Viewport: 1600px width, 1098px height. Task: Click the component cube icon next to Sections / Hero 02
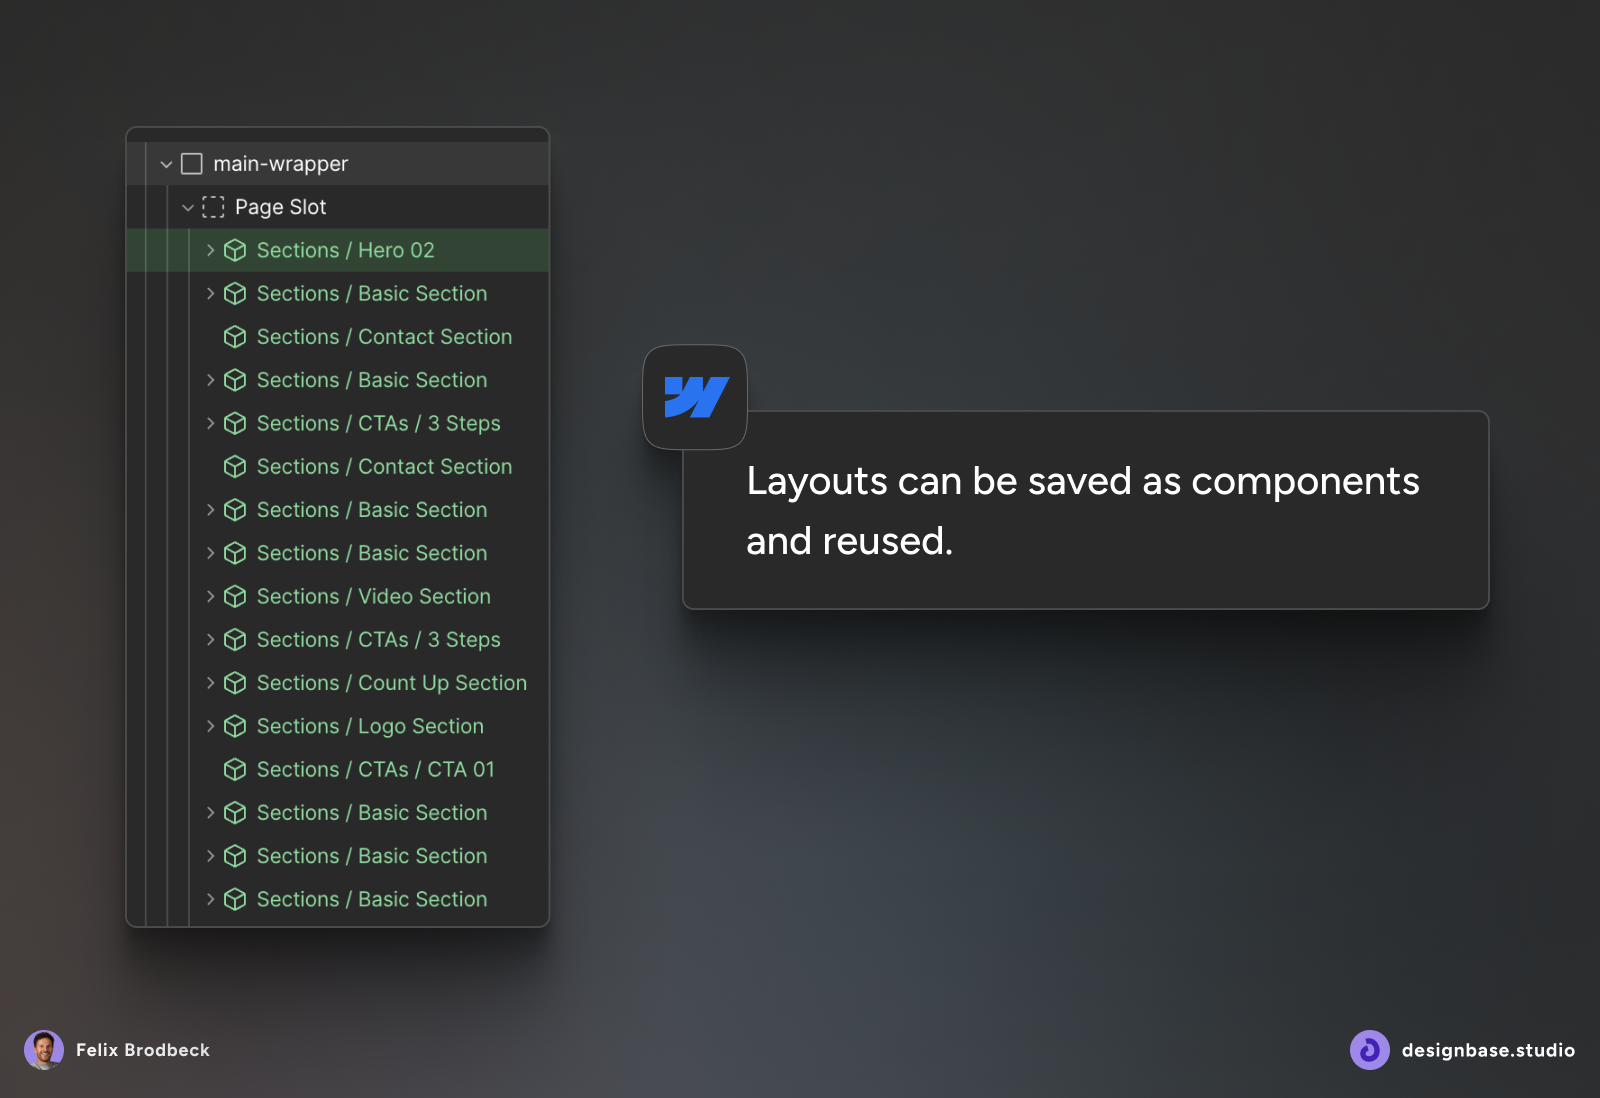click(235, 250)
